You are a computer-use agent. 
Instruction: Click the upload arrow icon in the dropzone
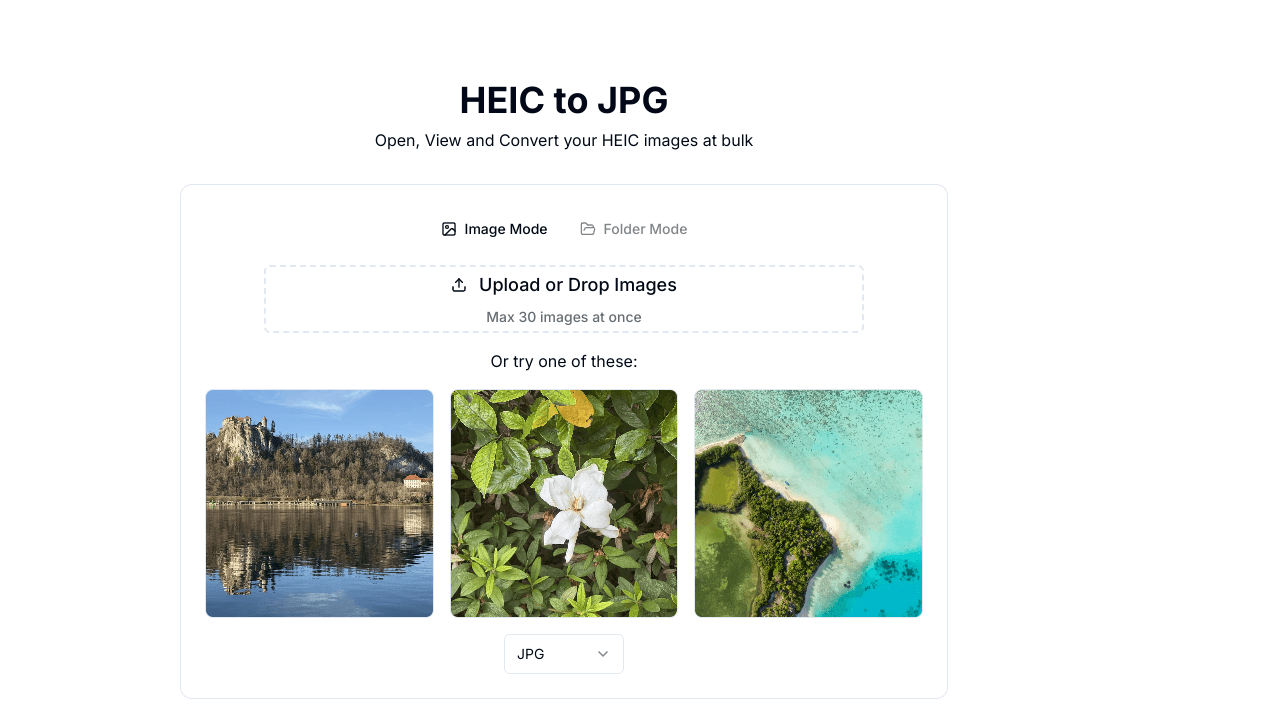click(459, 284)
